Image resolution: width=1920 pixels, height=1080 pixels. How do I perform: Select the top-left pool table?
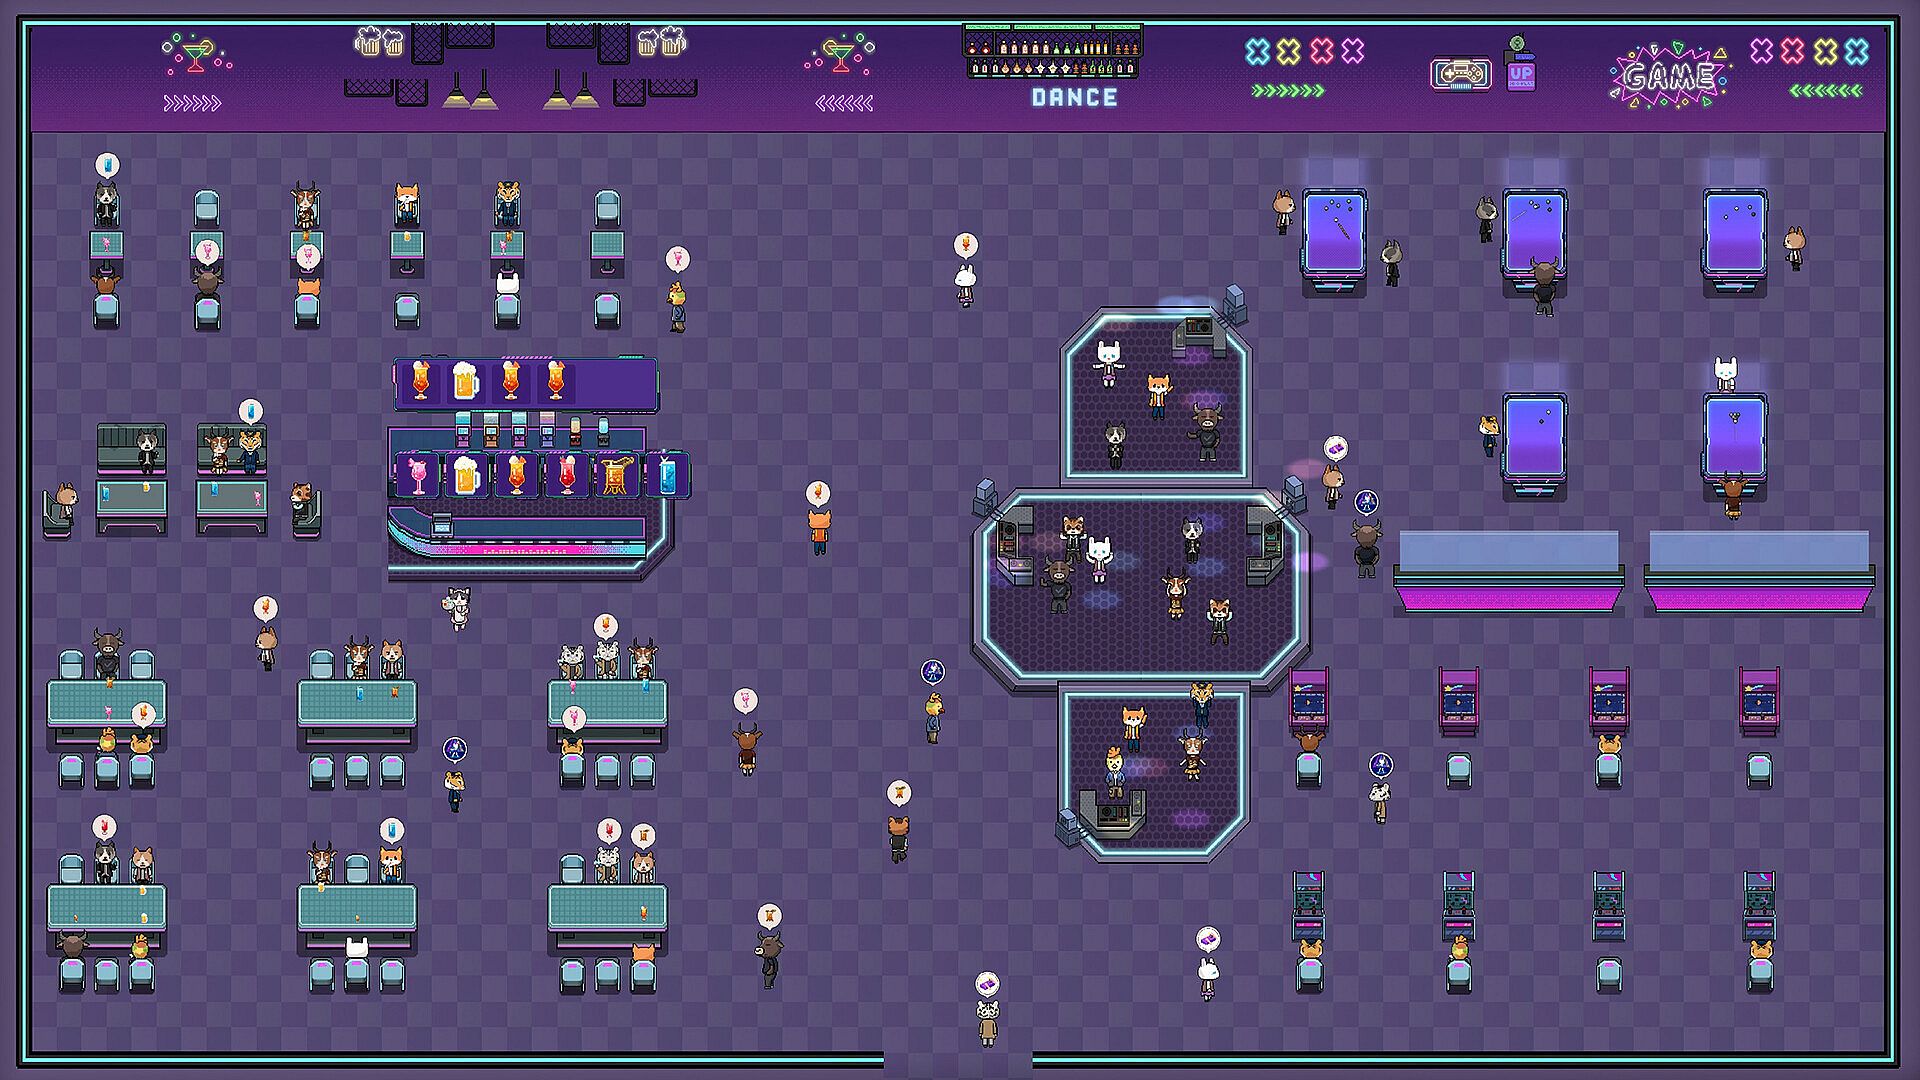[1333, 235]
